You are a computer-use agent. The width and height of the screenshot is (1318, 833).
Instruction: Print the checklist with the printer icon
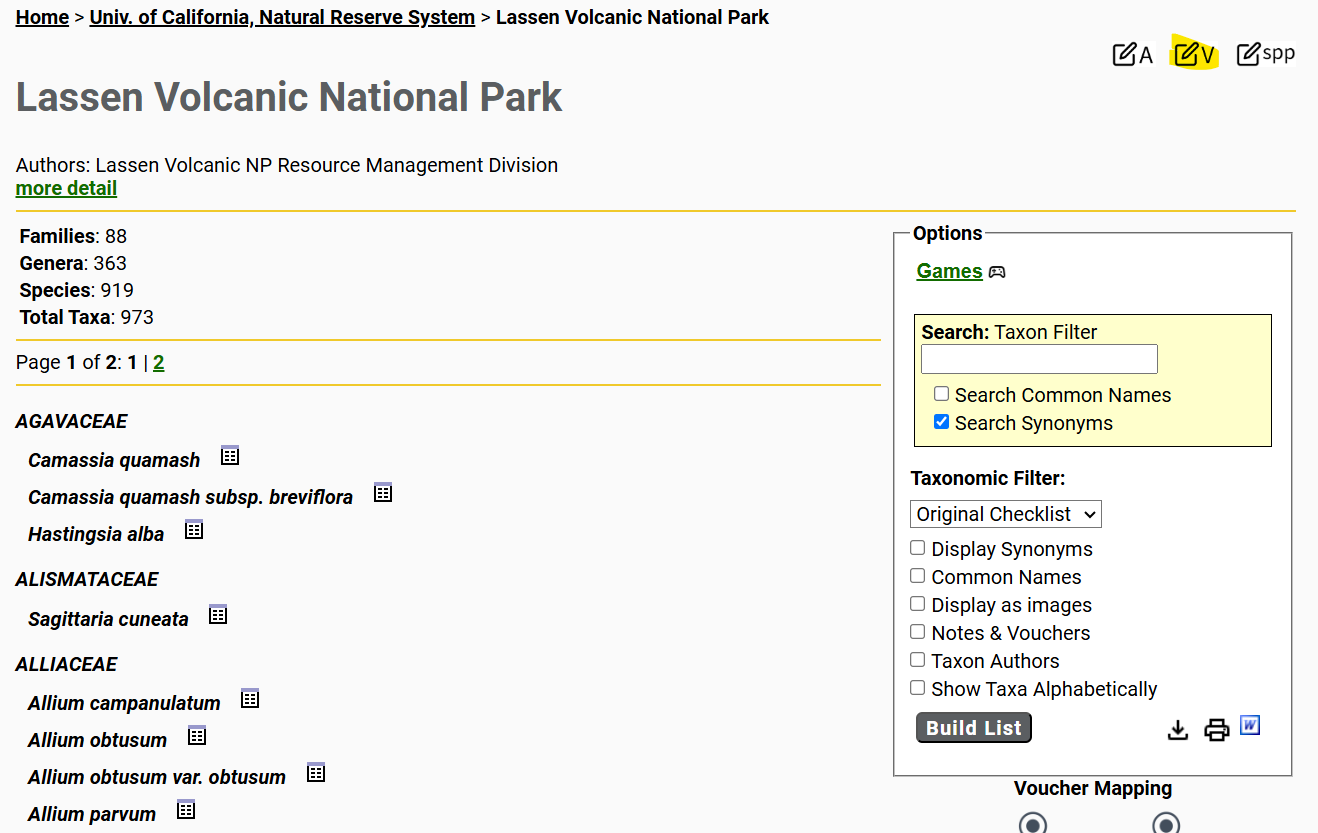[1216, 730]
